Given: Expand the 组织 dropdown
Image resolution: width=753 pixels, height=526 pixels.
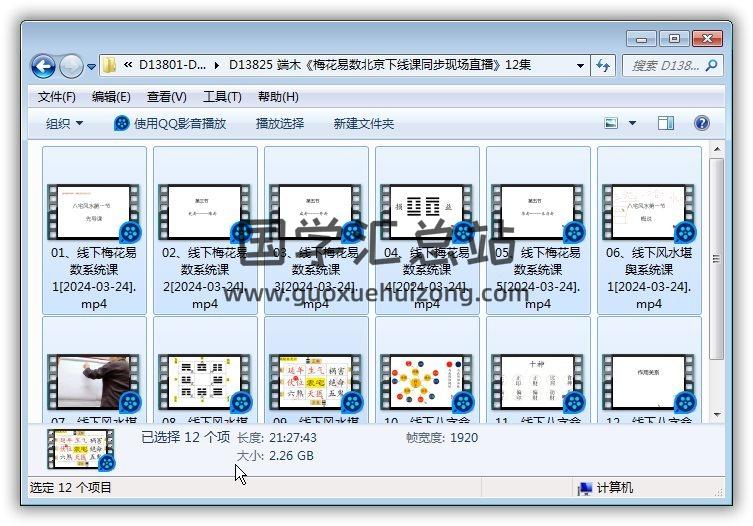Looking at the screenshot, I should click(x=64, y=124).
